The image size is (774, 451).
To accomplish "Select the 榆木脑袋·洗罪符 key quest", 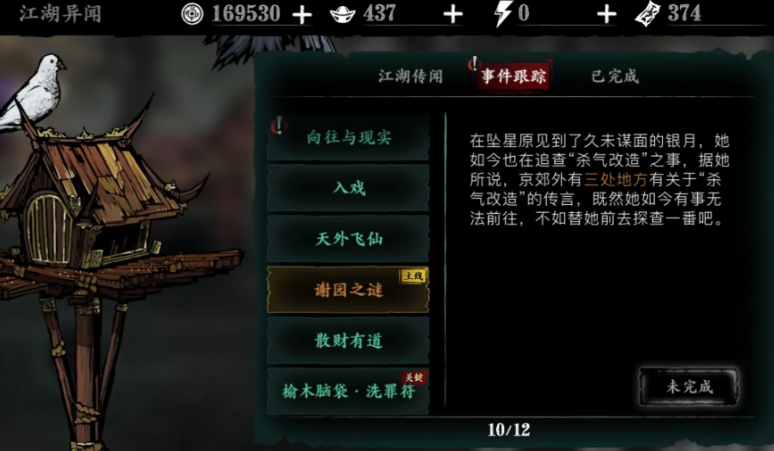I will (x=348, y=391).
